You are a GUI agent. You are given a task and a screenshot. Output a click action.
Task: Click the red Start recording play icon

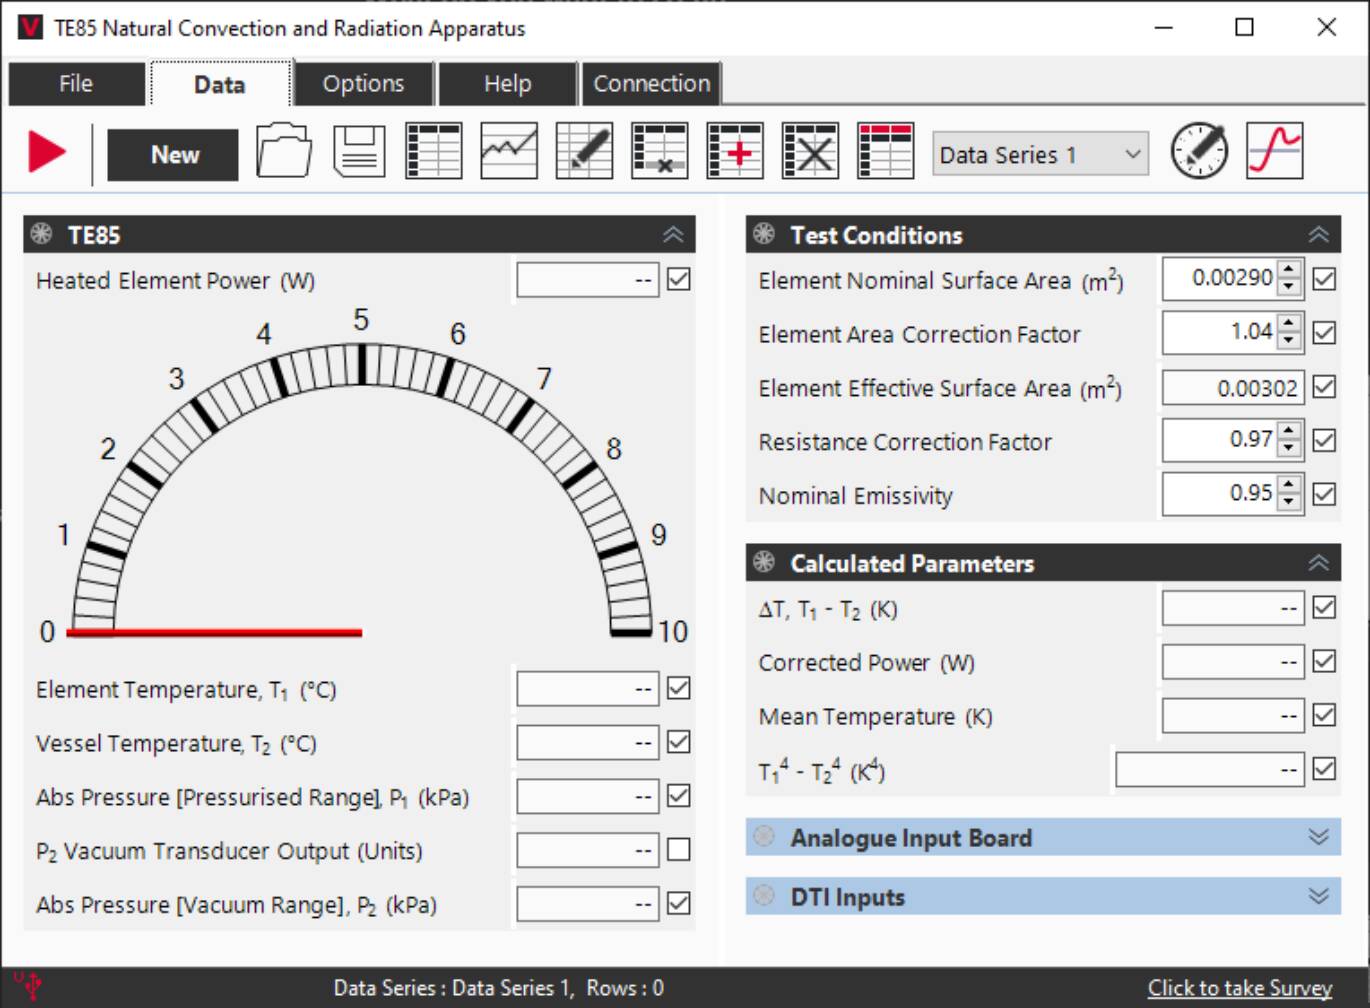pyautogui.click(x=46, y=153)
